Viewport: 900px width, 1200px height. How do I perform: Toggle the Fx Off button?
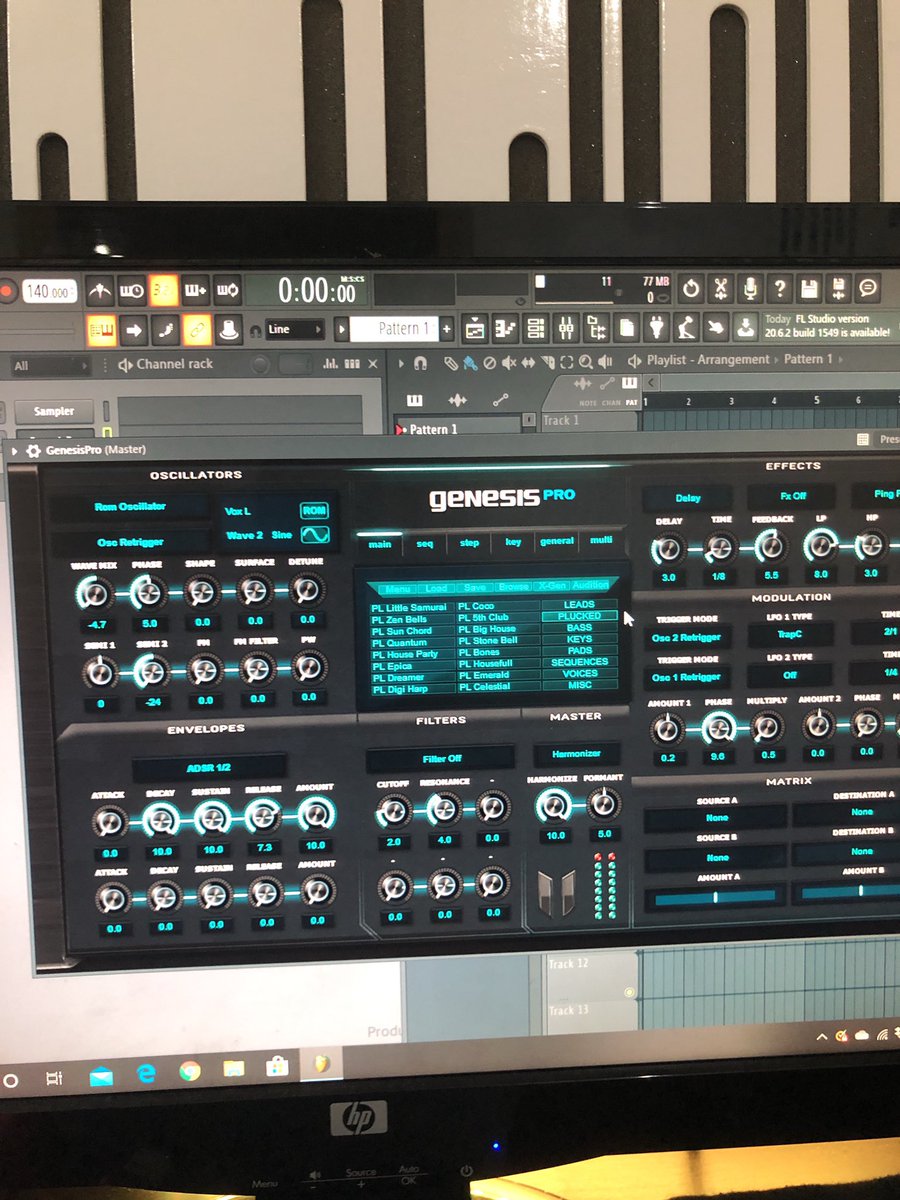pos(792,496)
